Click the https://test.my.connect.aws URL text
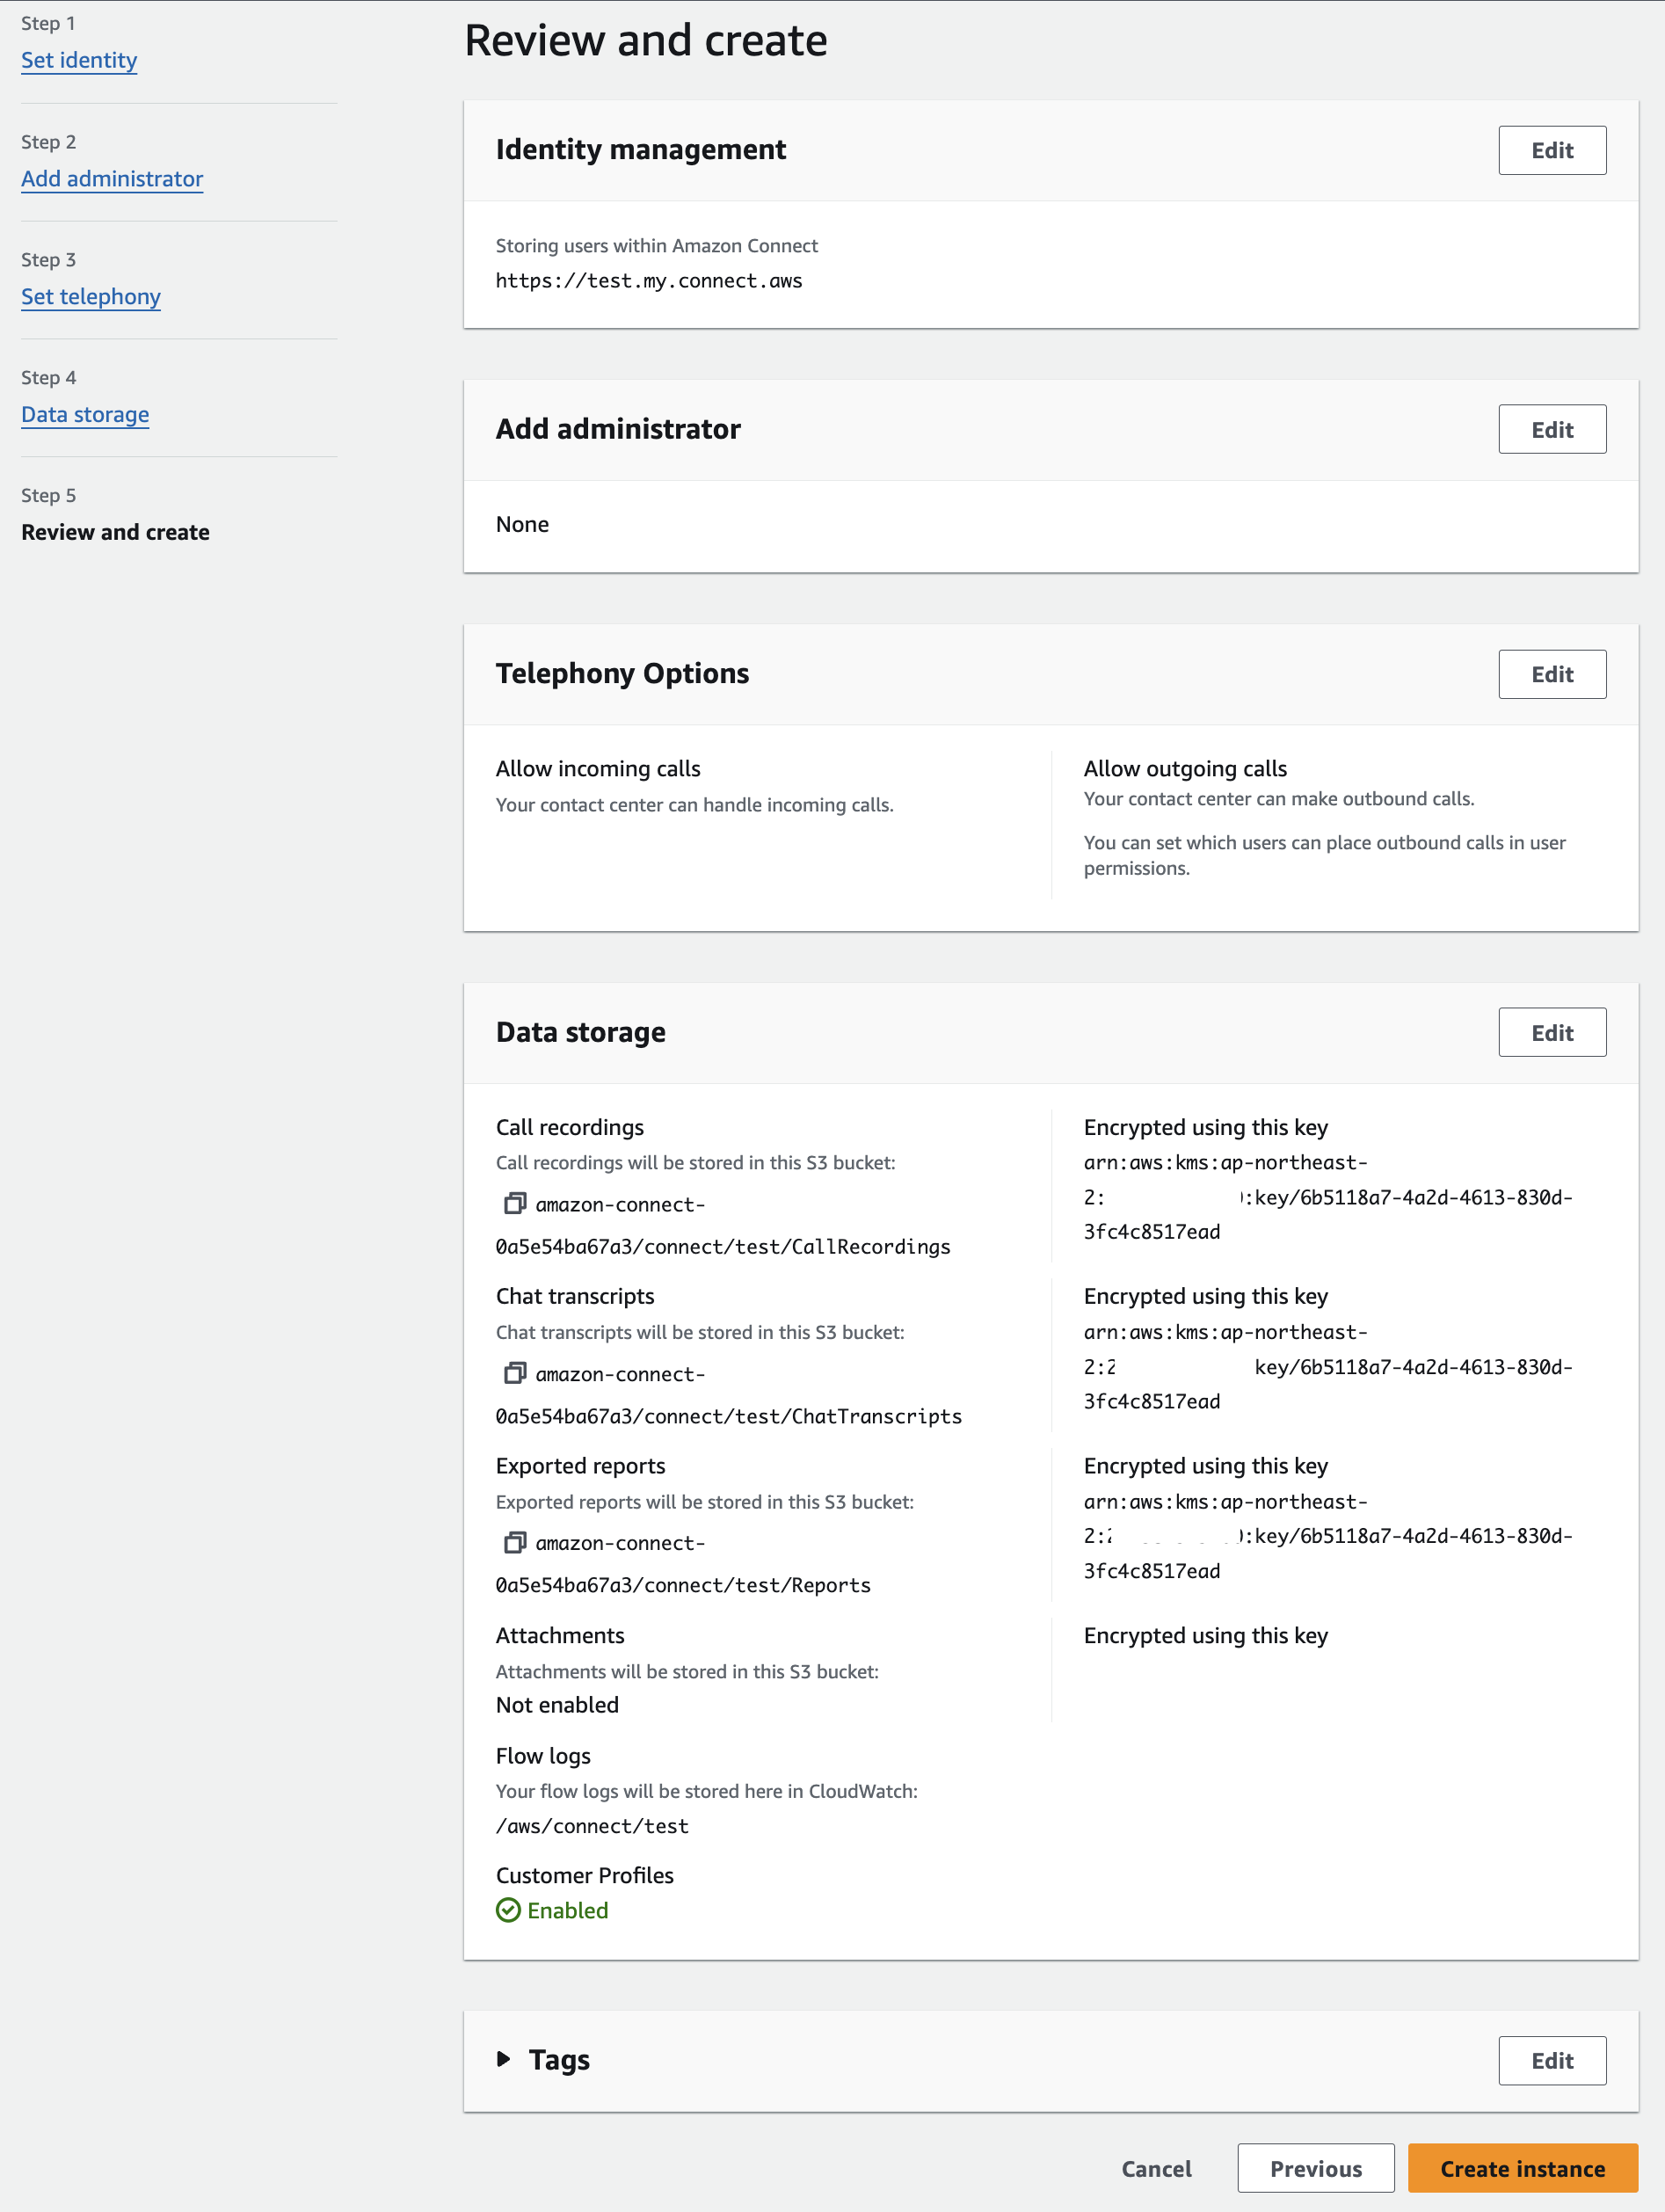 point(649,281)
